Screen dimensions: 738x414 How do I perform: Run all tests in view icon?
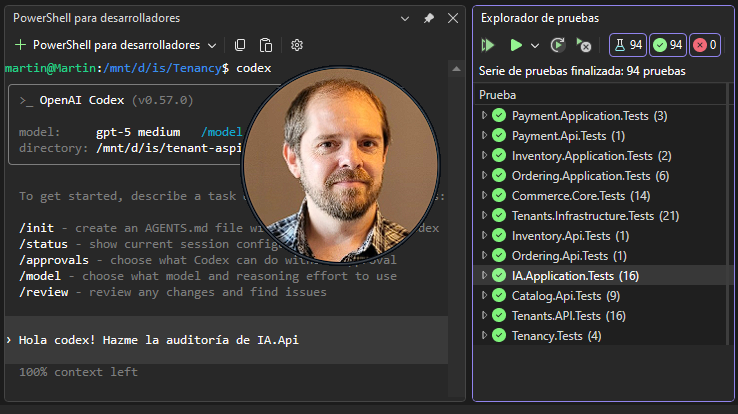(x=488, y=45)
